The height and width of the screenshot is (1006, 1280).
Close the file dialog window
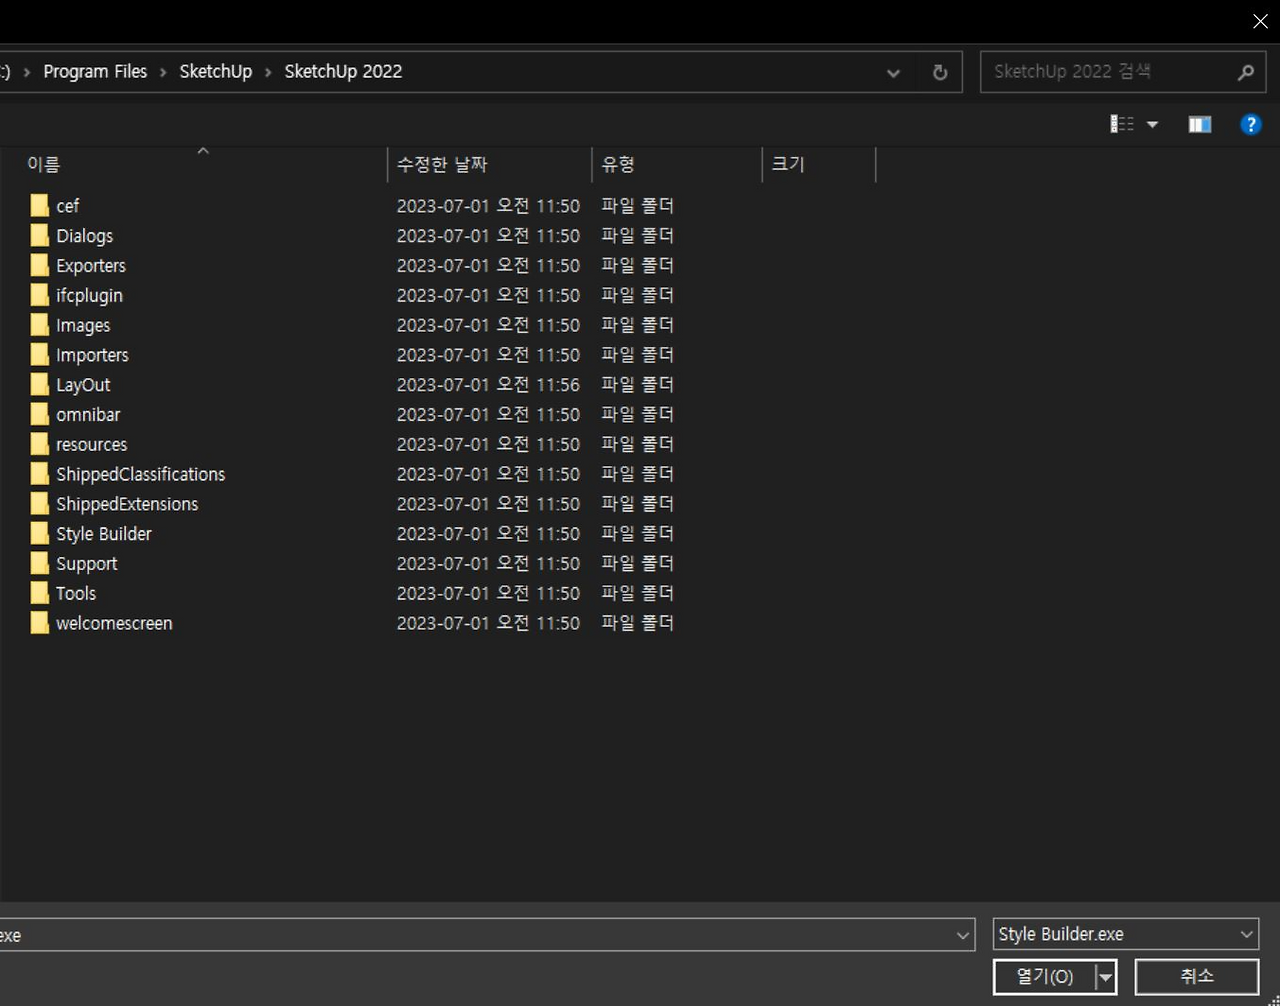(x=1260, y=21)
